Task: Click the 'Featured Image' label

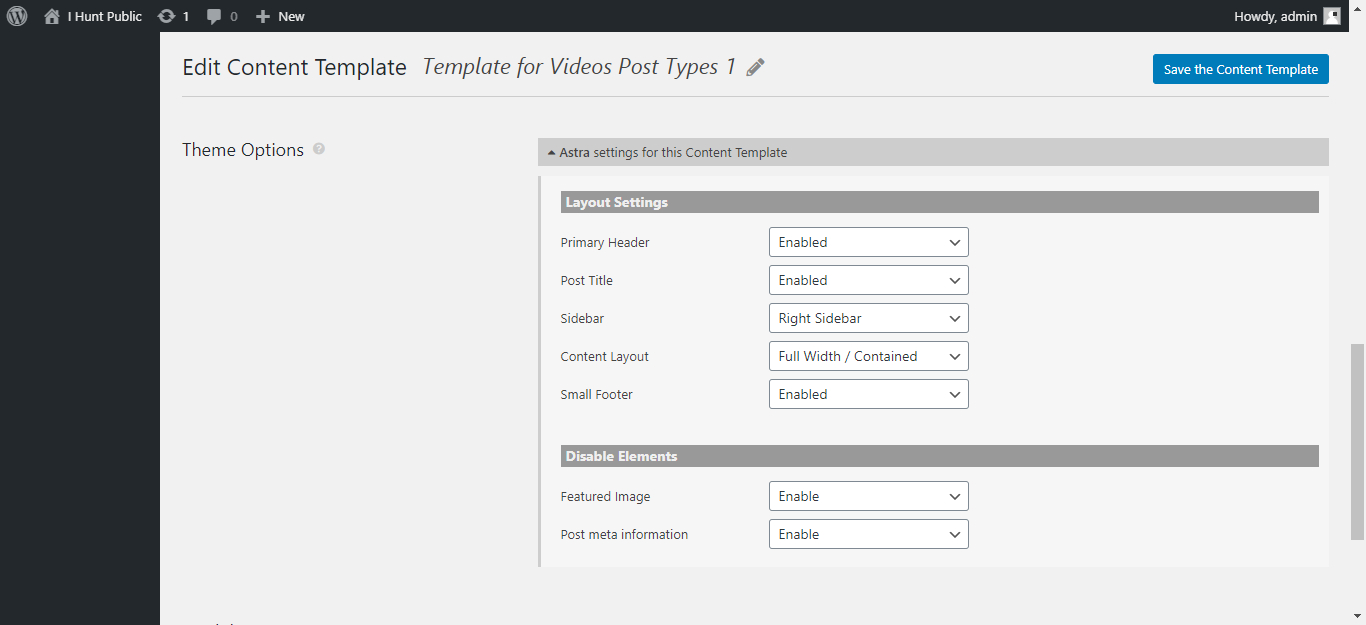Action: coord(606,496)
